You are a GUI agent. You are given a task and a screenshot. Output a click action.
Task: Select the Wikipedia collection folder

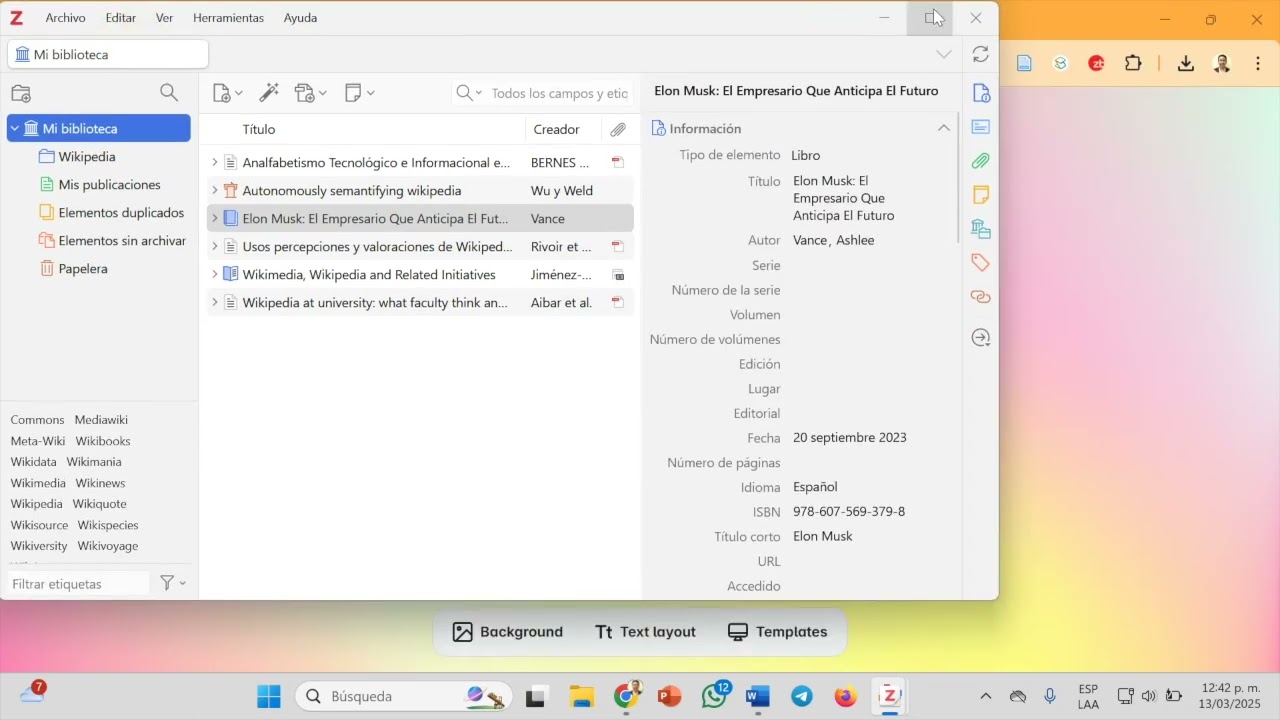pyautogui.click(x=87, y=157)
